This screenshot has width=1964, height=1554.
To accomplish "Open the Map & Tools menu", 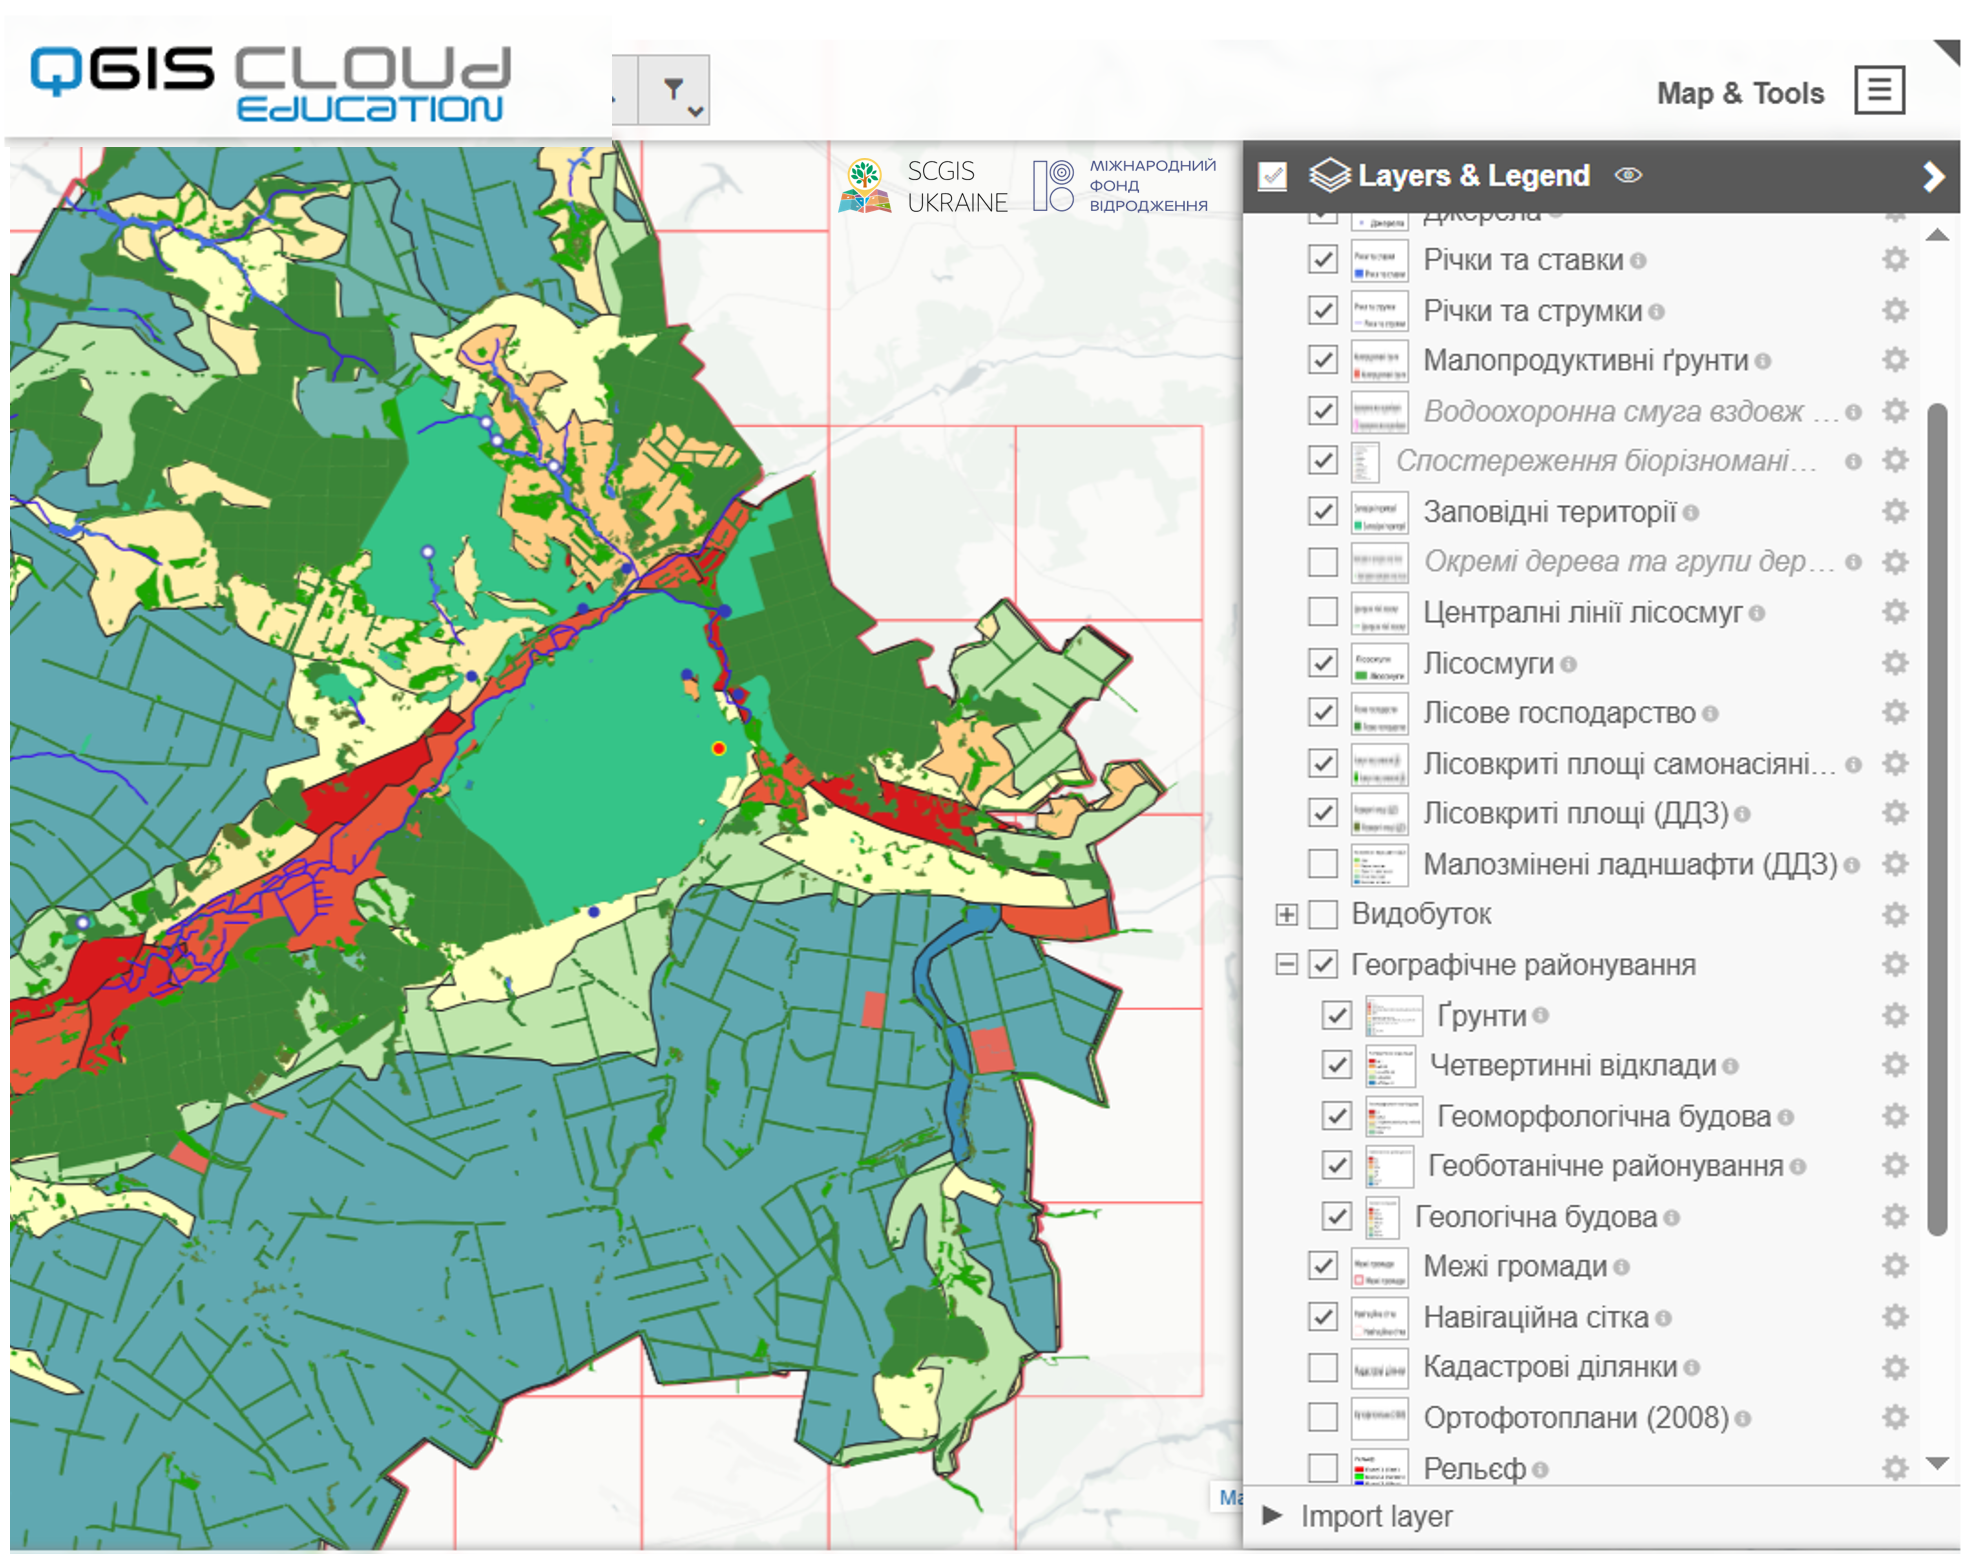I will coord(1740,93).
